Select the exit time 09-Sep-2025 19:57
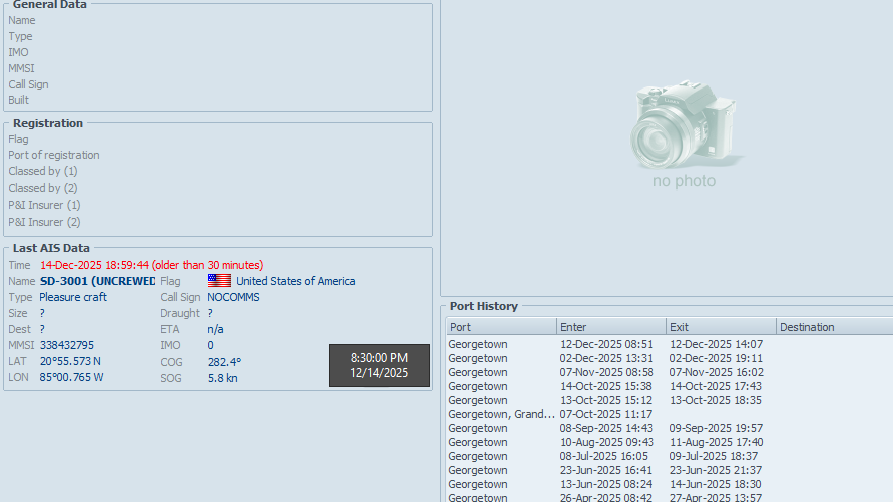Viewport: 893px width, 502px height. (716, 428)
